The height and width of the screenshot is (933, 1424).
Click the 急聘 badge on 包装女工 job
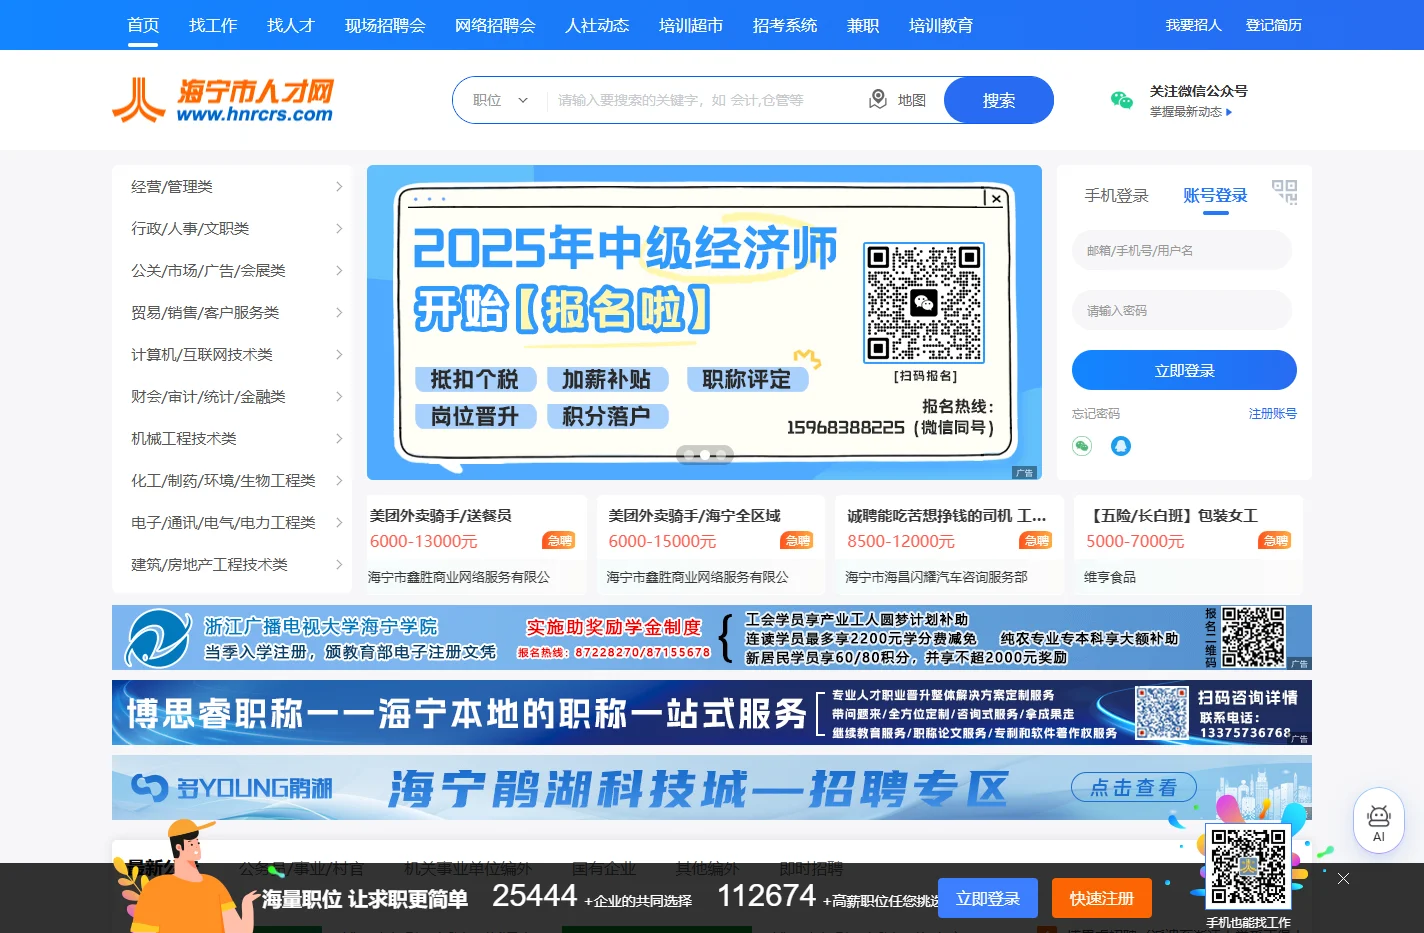pos(1276,541)
